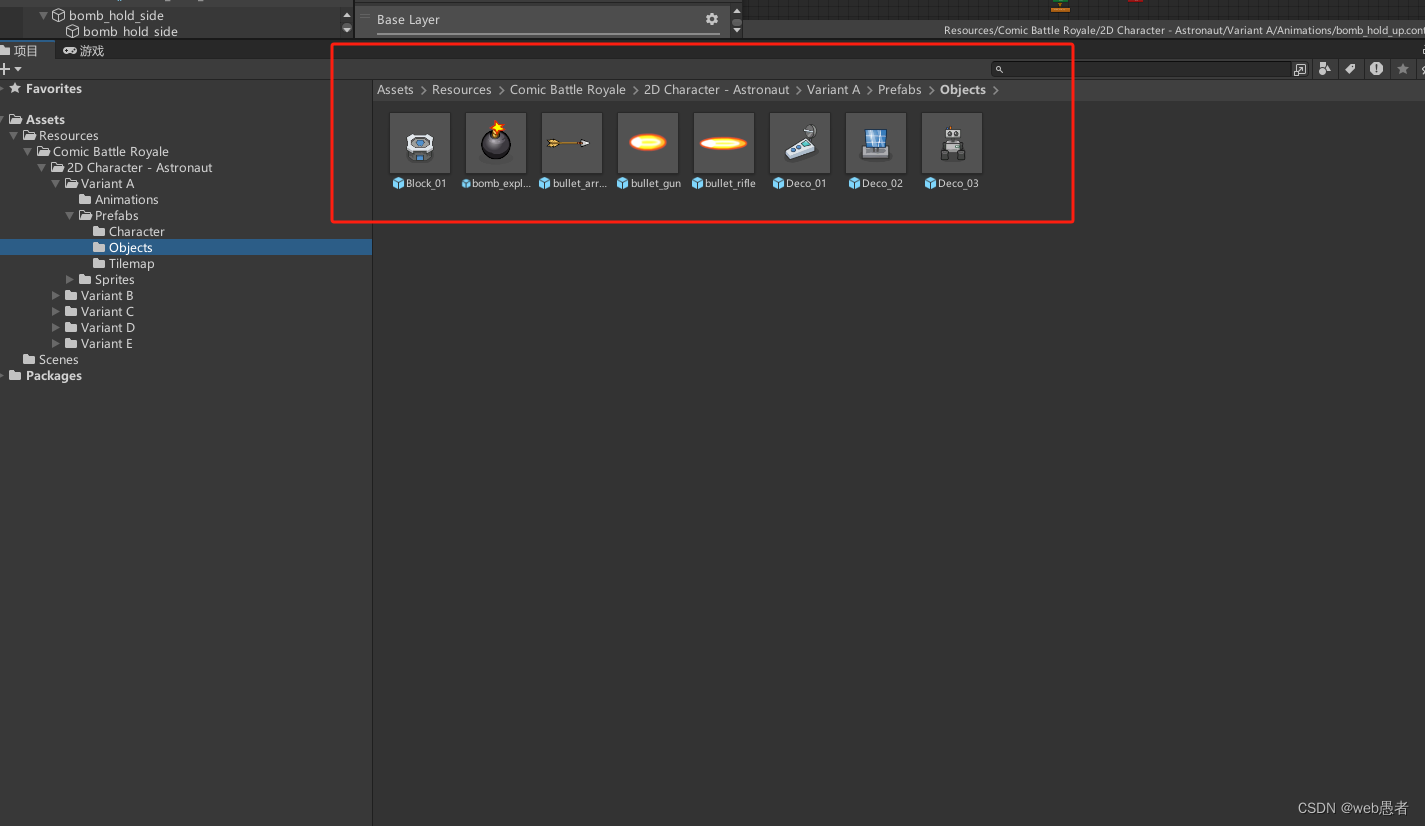This screenshot has height=826, width=1425.
Task: Toggle the open-in-new-window icon
Action: (1299, 68)
